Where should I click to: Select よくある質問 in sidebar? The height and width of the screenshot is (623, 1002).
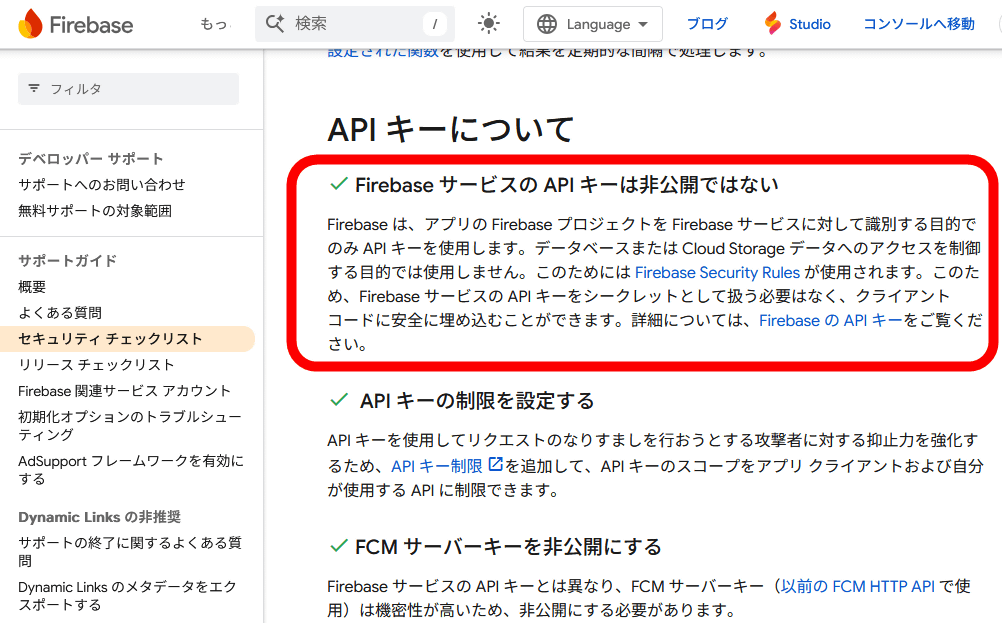pyautogui.click(x=60, y=313)
